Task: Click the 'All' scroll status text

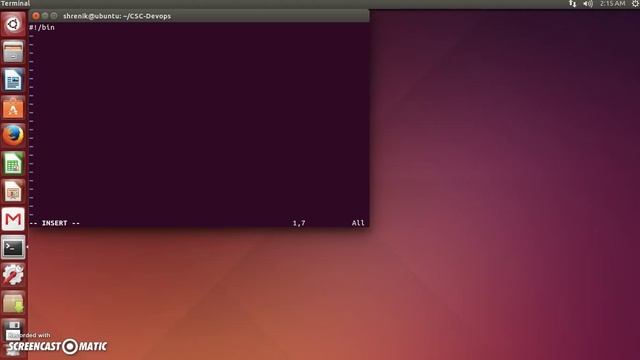Action: (358, 223)
